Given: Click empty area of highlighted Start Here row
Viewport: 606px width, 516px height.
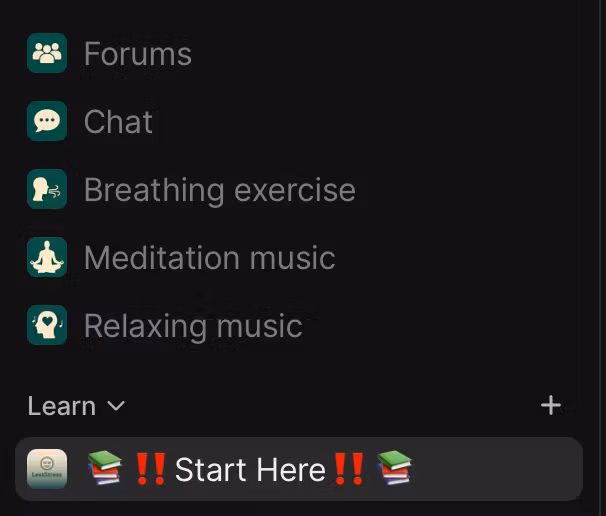Looking at the screenshot, I should [497, 469].
